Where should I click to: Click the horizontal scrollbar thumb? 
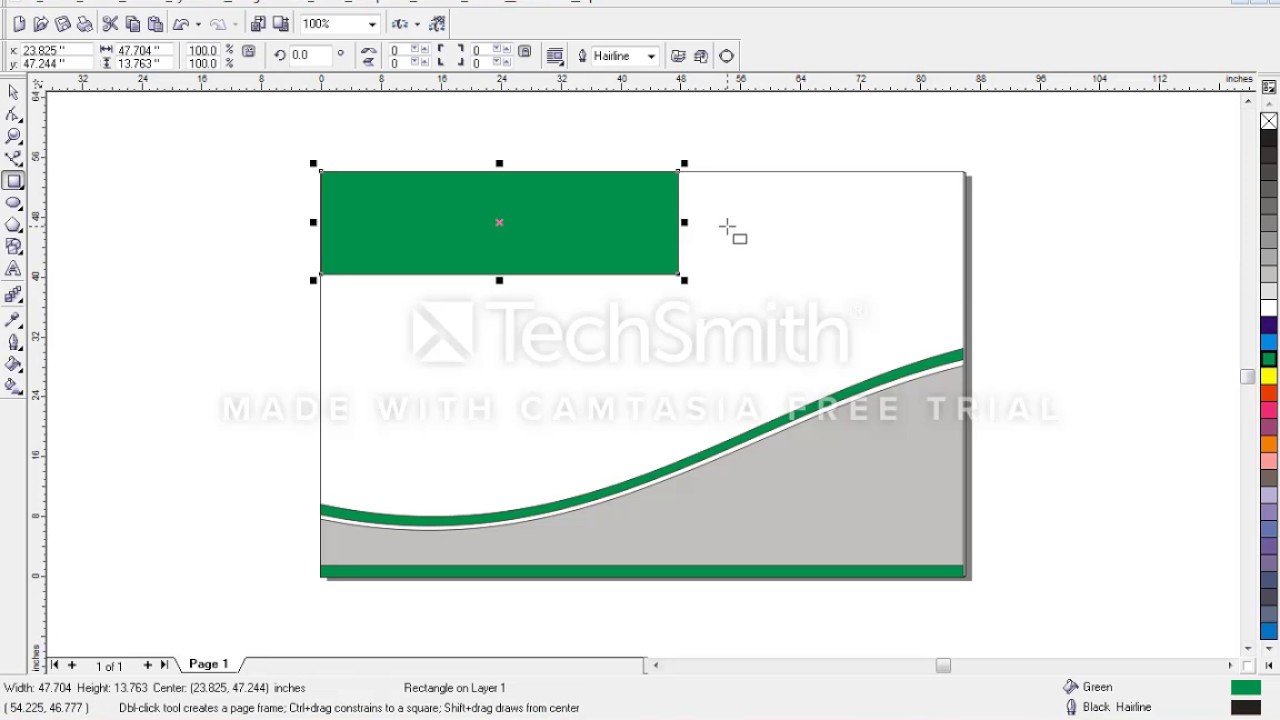(x=943, y=665)
